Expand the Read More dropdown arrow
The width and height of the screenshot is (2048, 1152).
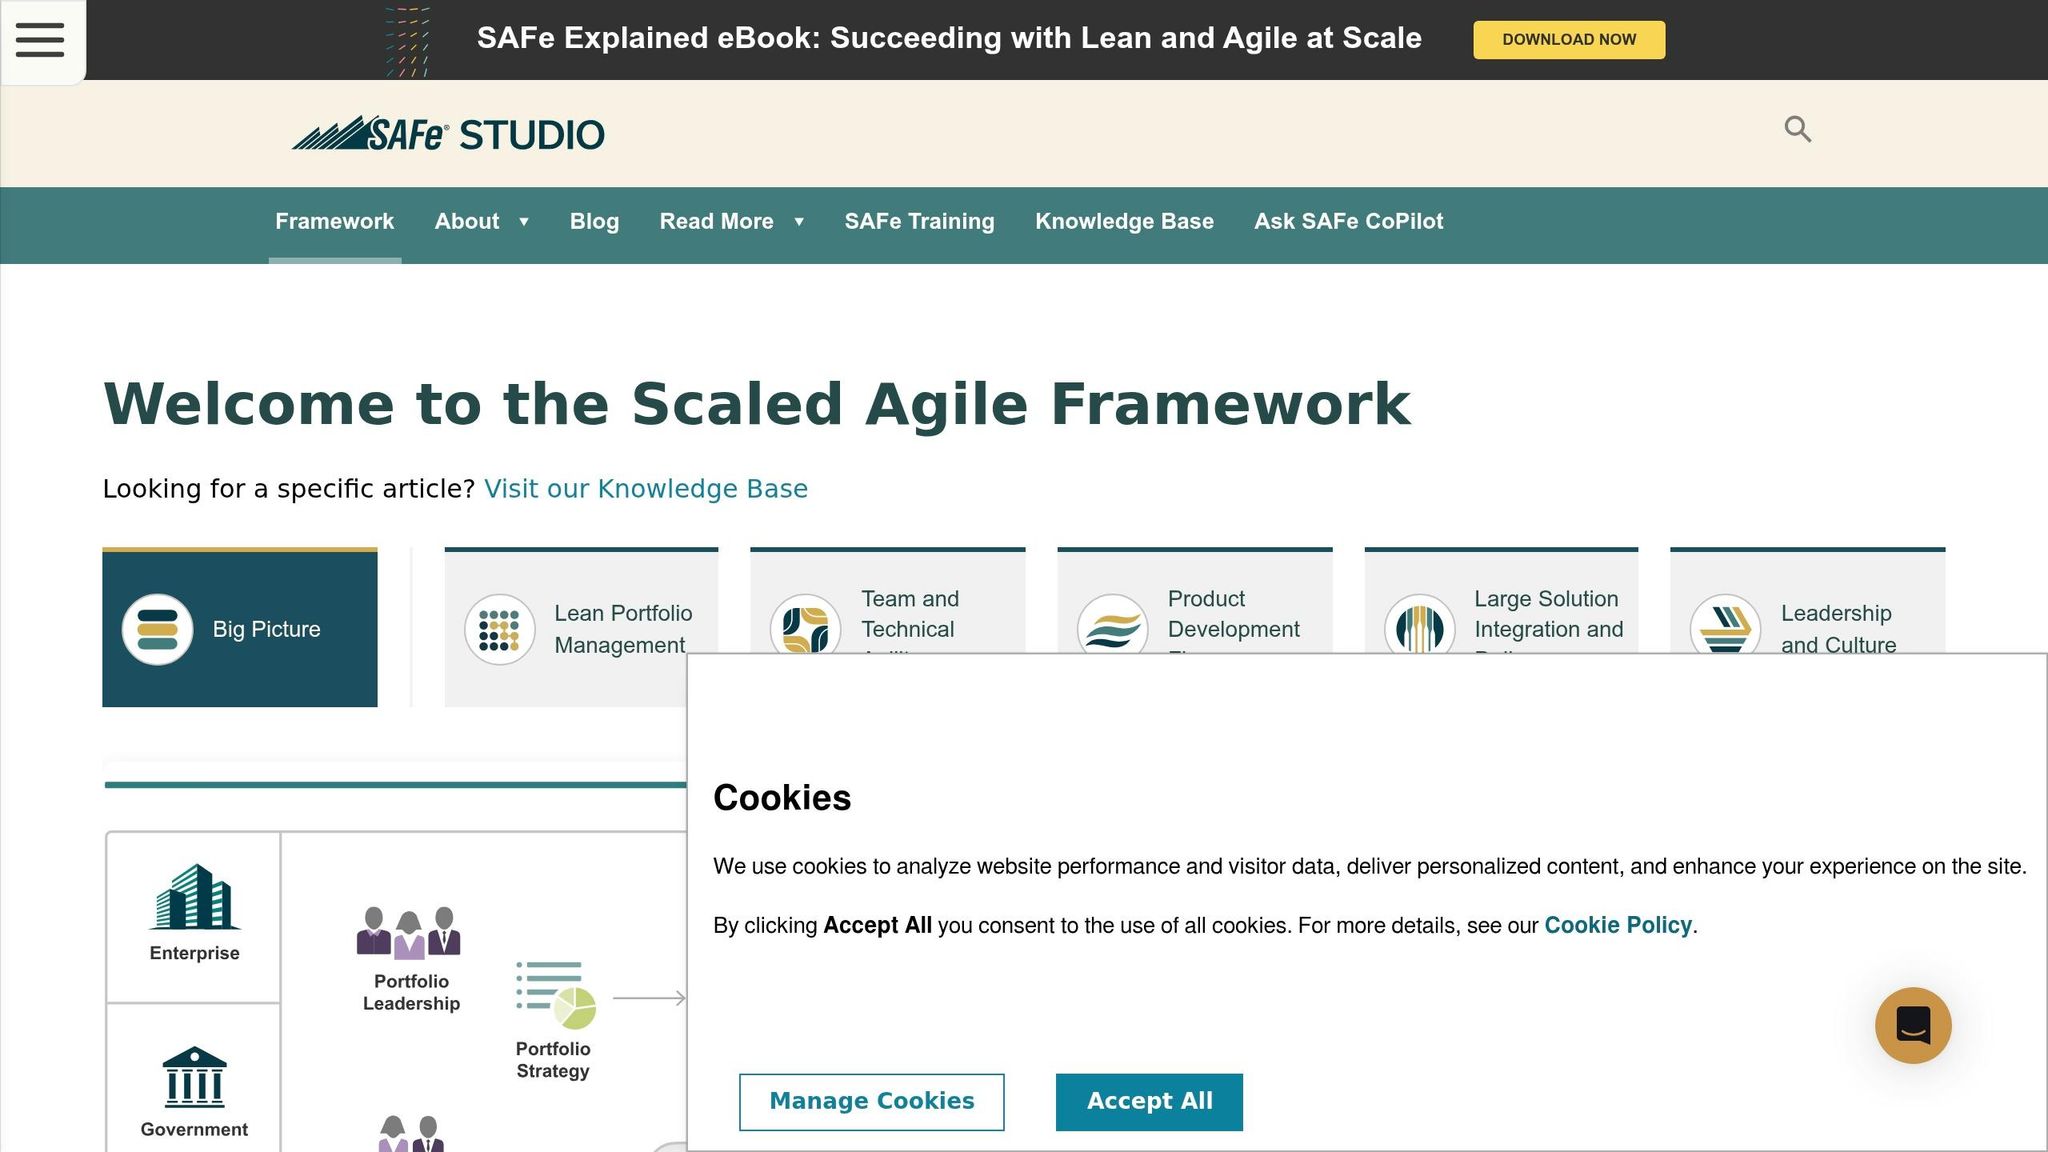tap(798, 222)
